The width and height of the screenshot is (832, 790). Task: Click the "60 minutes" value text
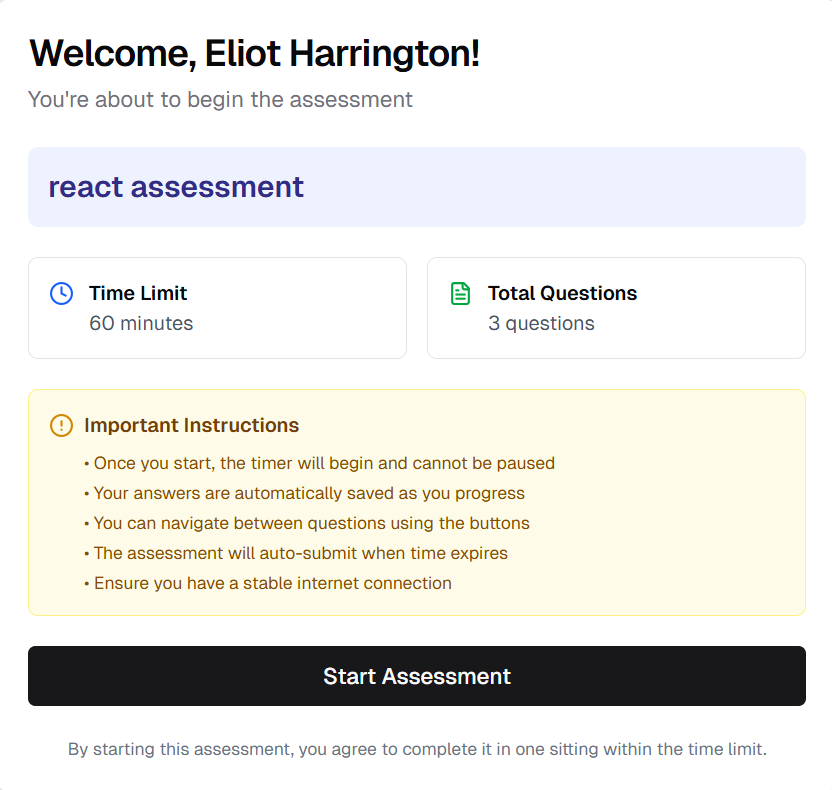click(141, 323)
